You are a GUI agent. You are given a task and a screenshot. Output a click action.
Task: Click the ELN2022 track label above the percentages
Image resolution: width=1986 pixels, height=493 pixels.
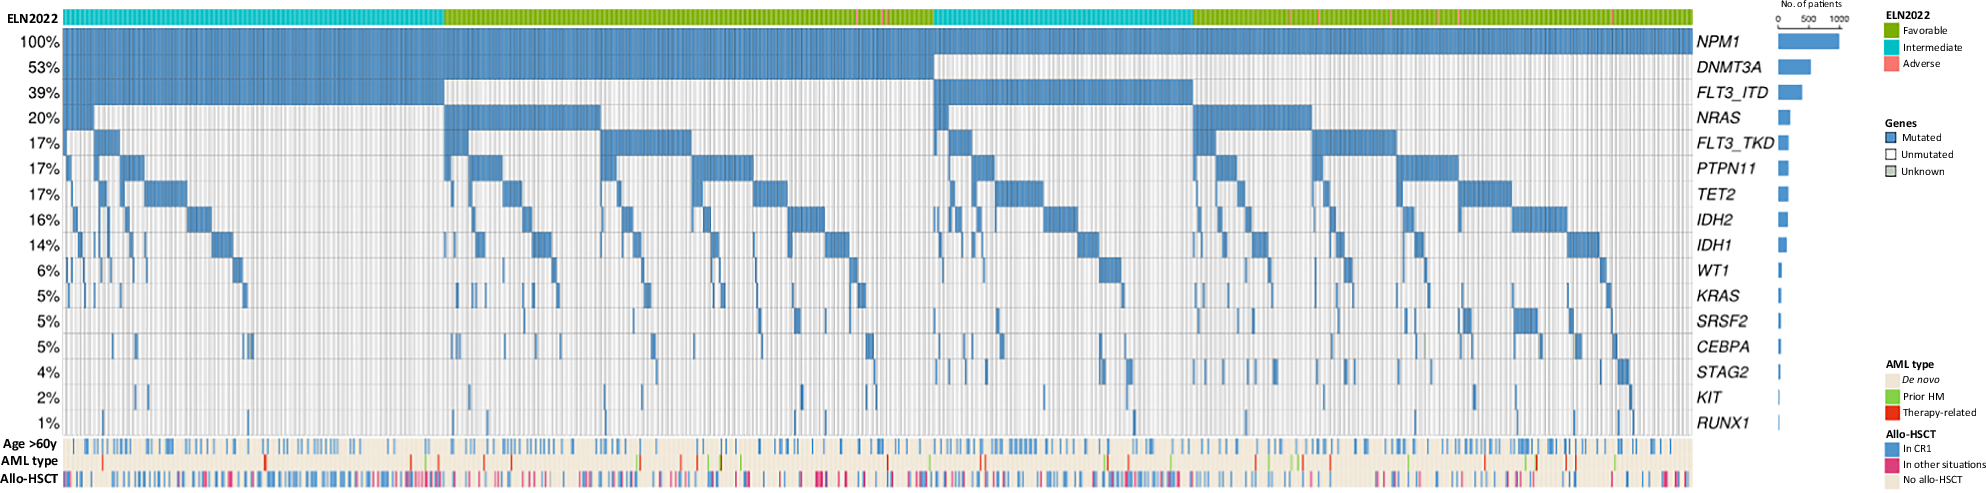coord(33,19)
